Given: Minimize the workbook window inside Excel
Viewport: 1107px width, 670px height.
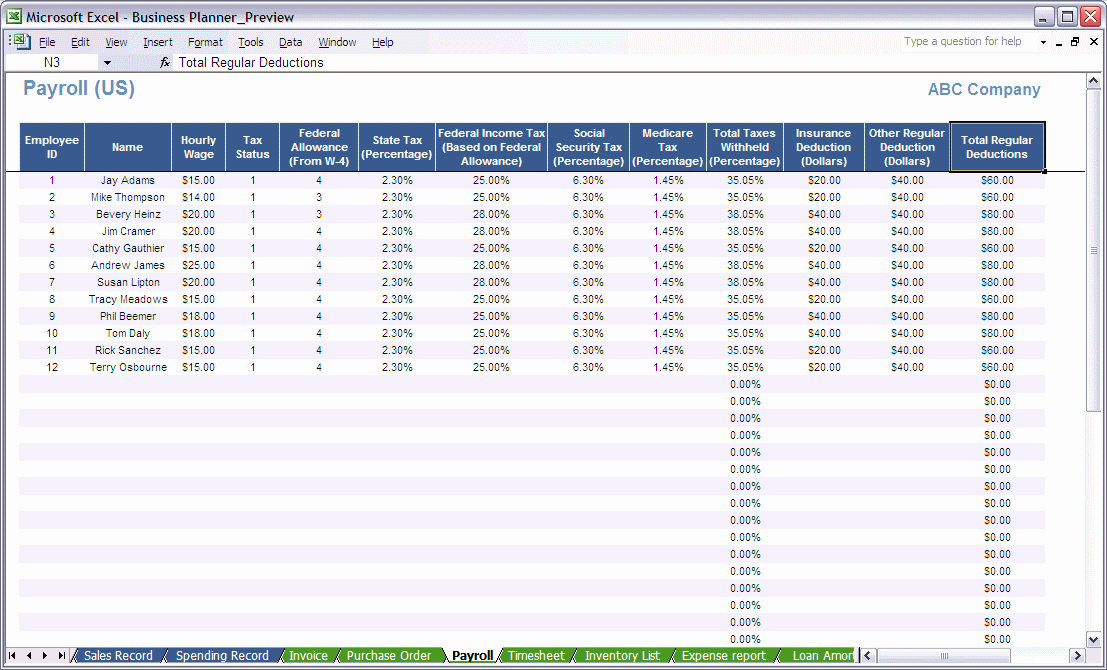Looking at the screenshot, I should [1059, 42].
